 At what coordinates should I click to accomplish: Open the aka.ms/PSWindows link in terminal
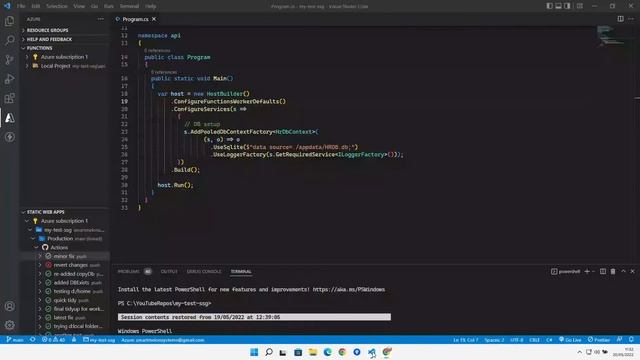(x=349, y=289)
